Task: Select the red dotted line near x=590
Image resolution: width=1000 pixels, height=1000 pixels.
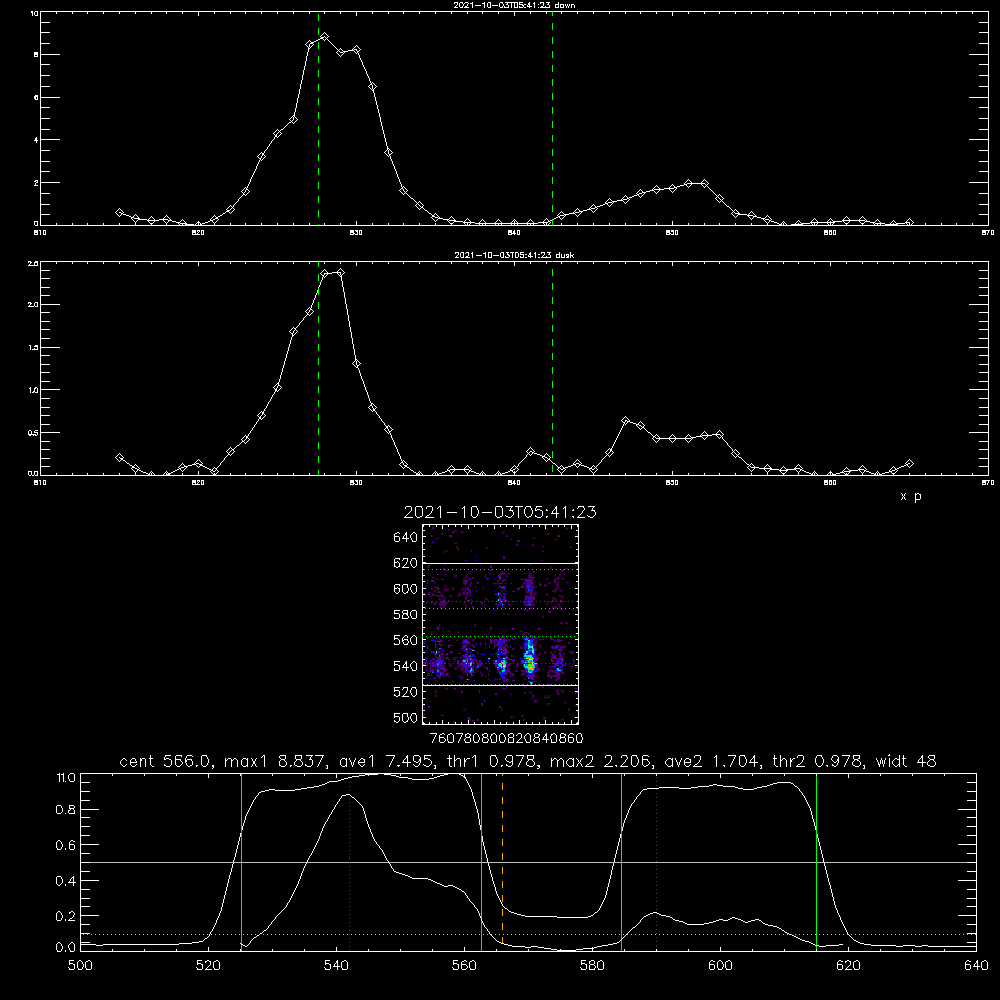Action: coord(656,861)
